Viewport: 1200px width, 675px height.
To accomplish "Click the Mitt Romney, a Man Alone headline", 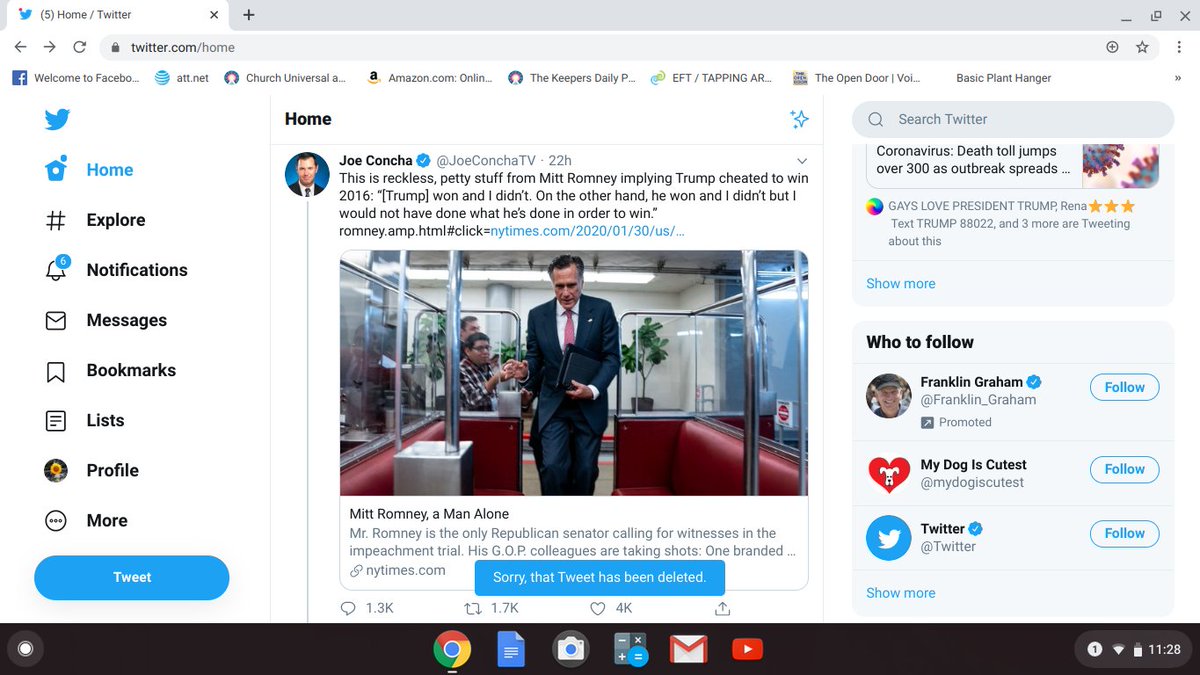I will [x=429, y=514].
